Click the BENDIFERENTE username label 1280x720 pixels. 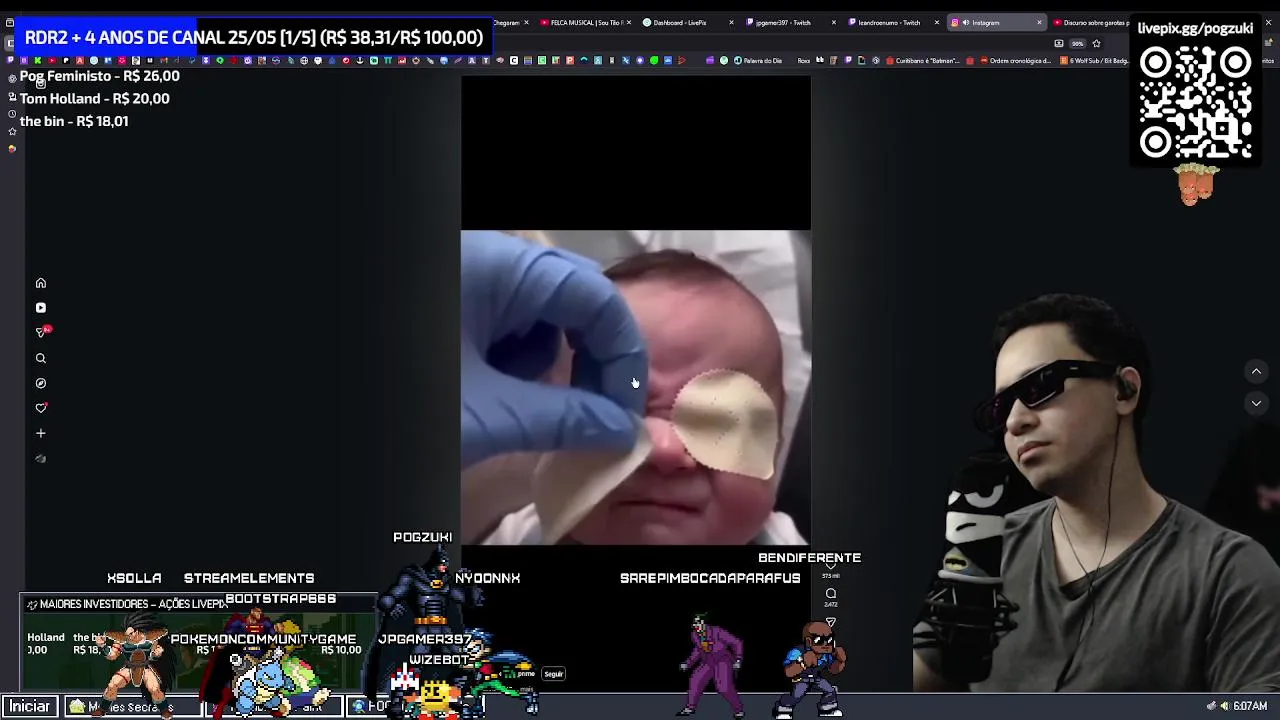coord(809,558)
